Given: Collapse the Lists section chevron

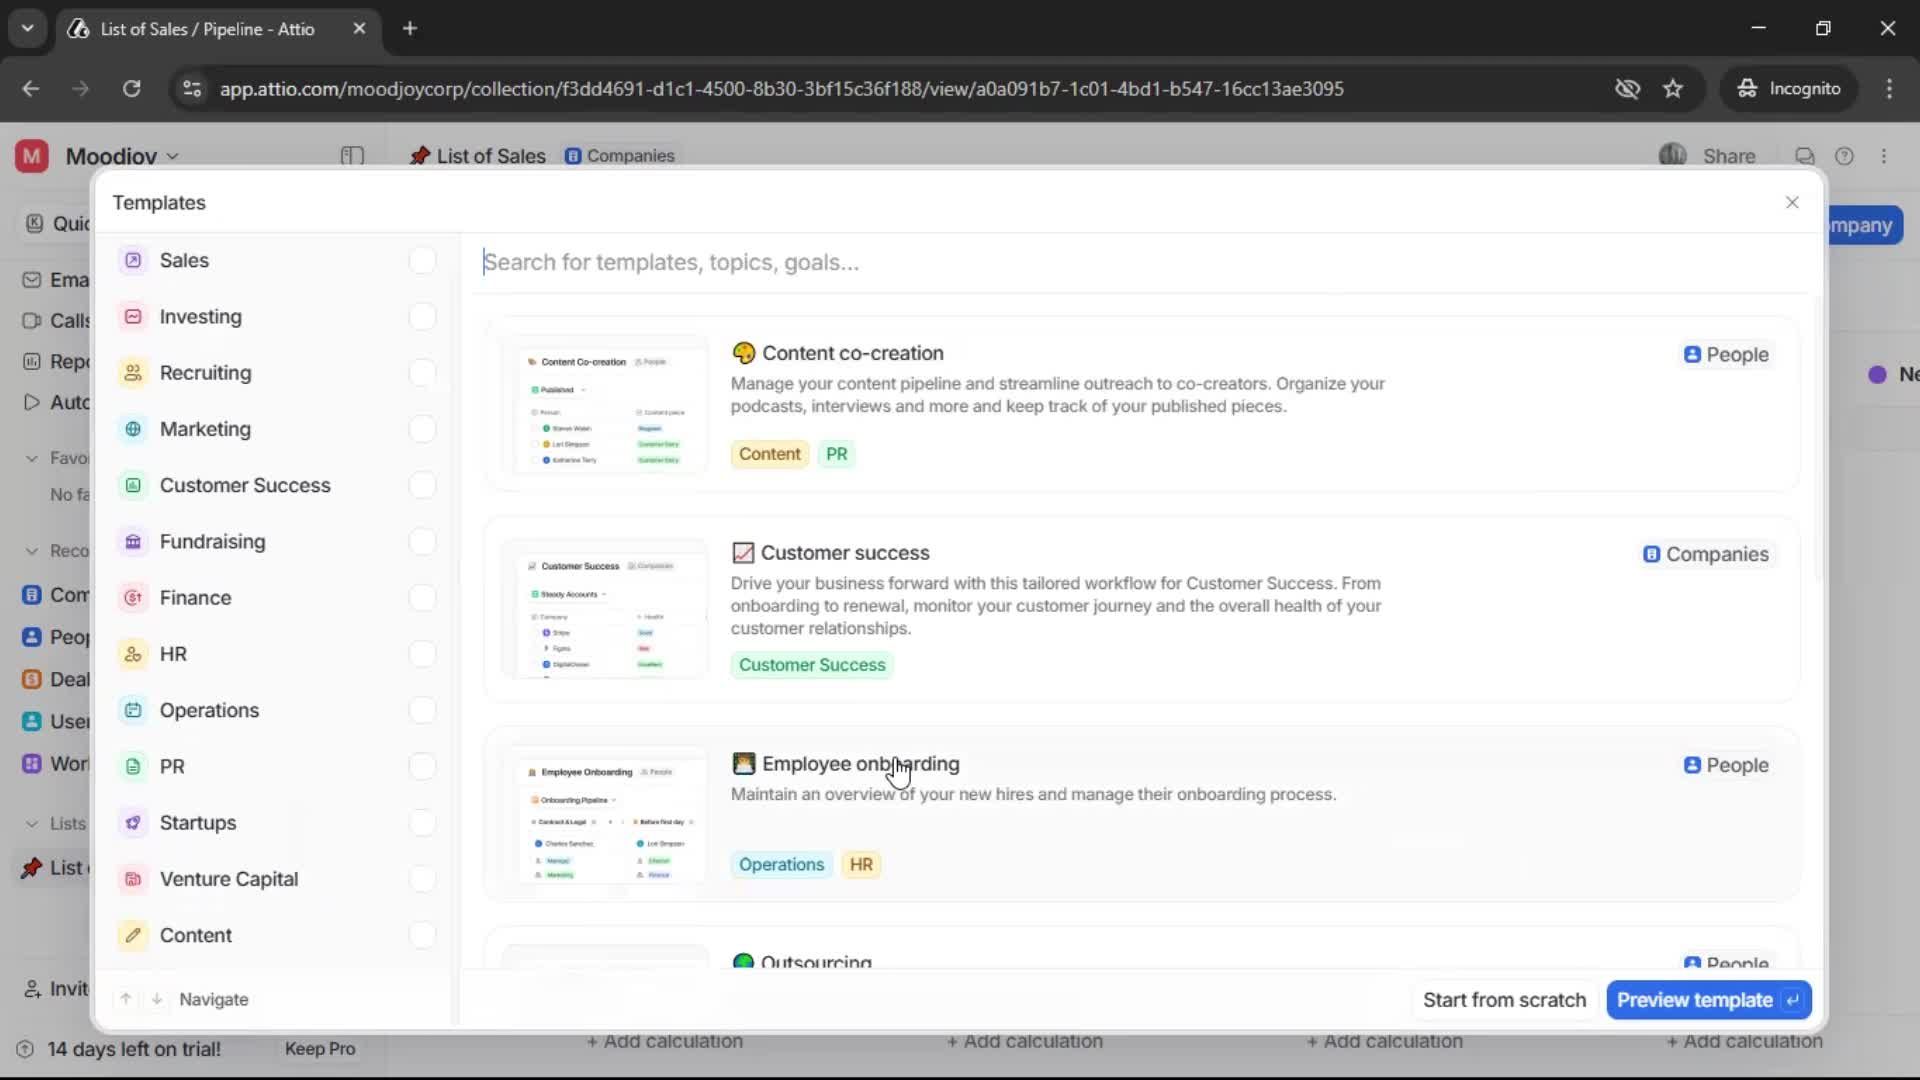Looking at the screenshot, I should pyautogui.click(x=32, y=824).
